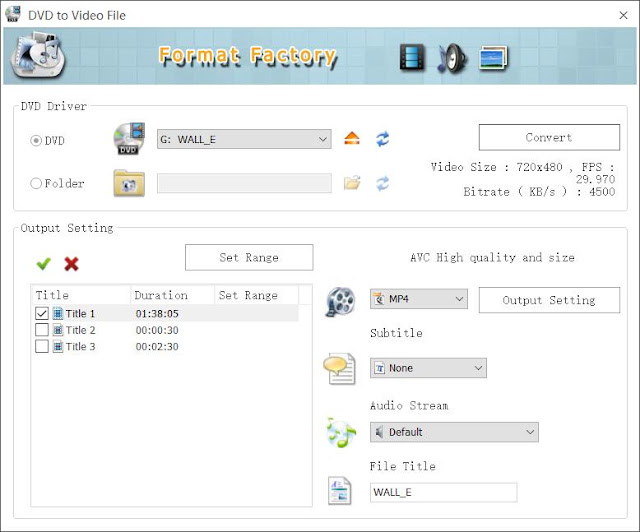Click the Title column header
640x532 pixels.
click(x=81, y=295)
